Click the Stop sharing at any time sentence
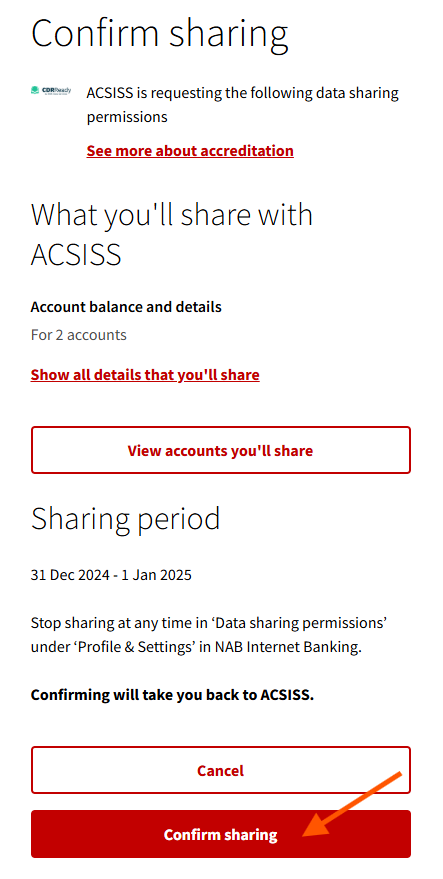 (x=210, y=635)
